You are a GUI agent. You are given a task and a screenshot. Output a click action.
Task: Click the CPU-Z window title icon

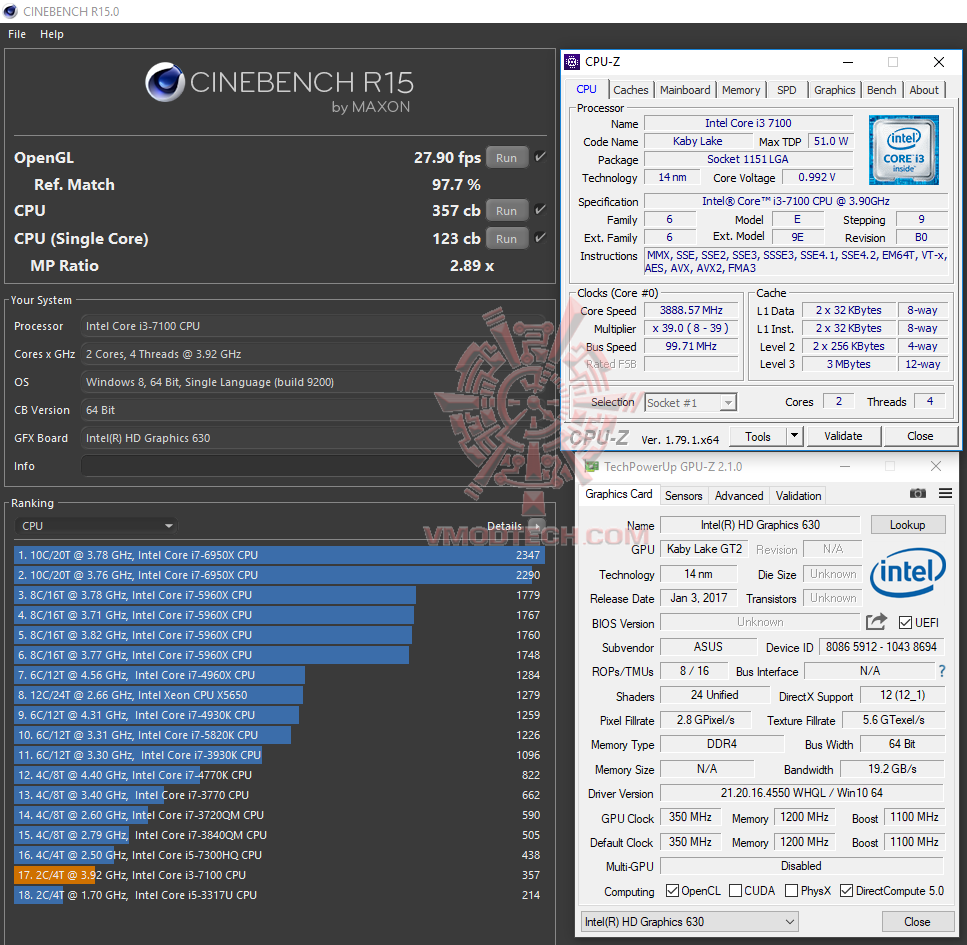(572, 62)
